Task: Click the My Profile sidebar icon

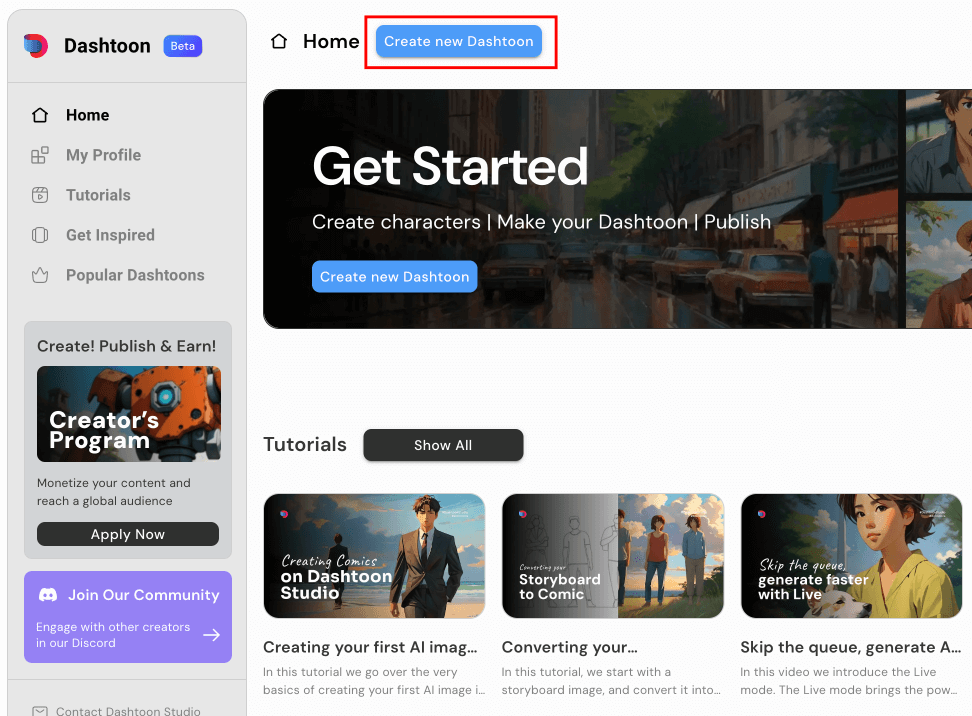Action: 40,155
